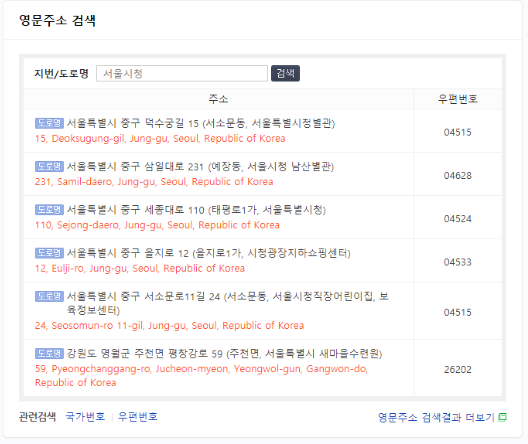
Task: Select English address 24, Seosomun-ro 11-gil
Action: [x=169, y=326]
